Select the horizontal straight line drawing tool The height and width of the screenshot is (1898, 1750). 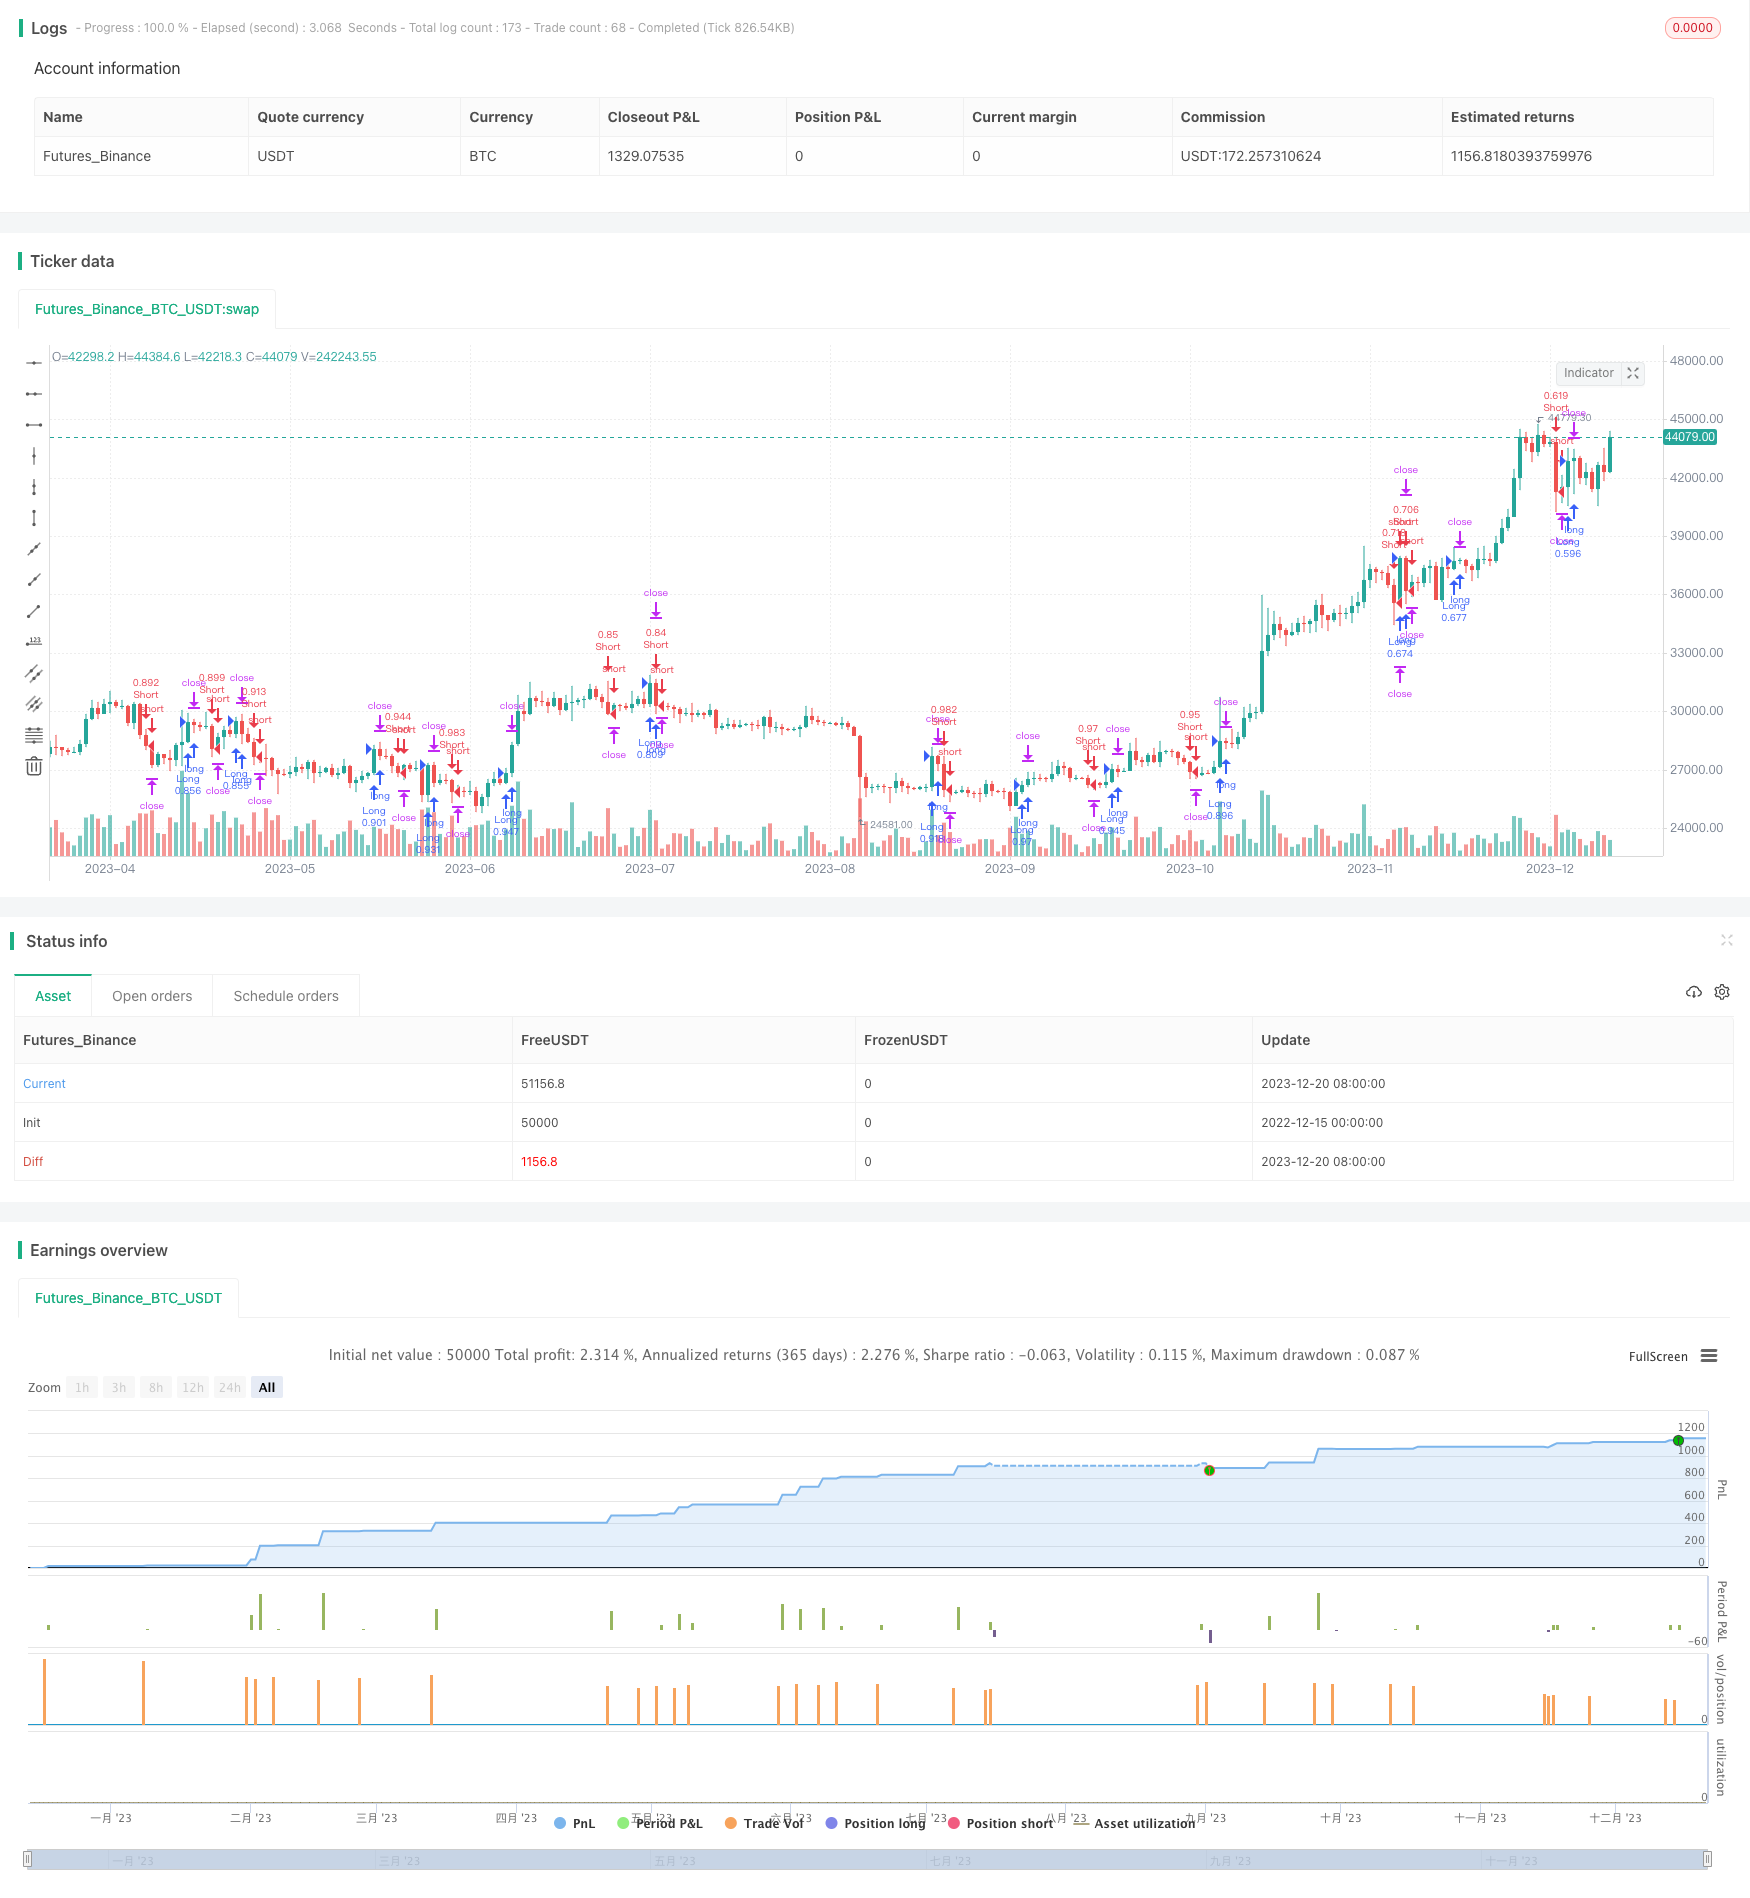pos(34,363)
